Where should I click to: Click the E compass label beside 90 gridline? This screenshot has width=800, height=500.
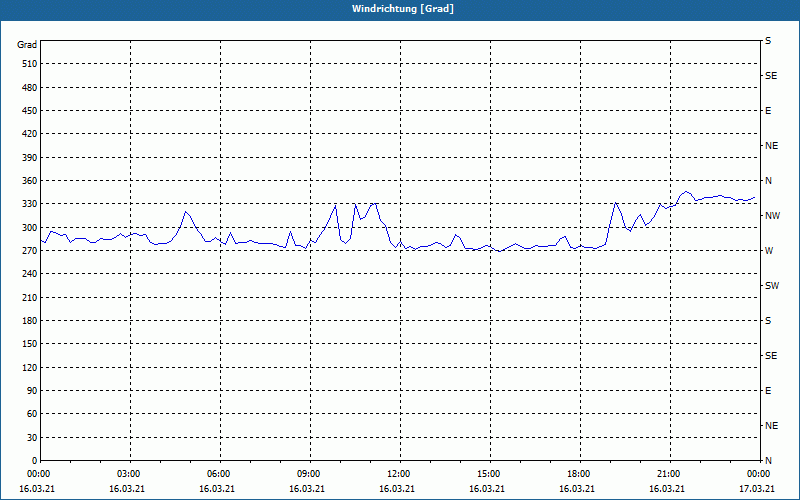pos(768,391)
